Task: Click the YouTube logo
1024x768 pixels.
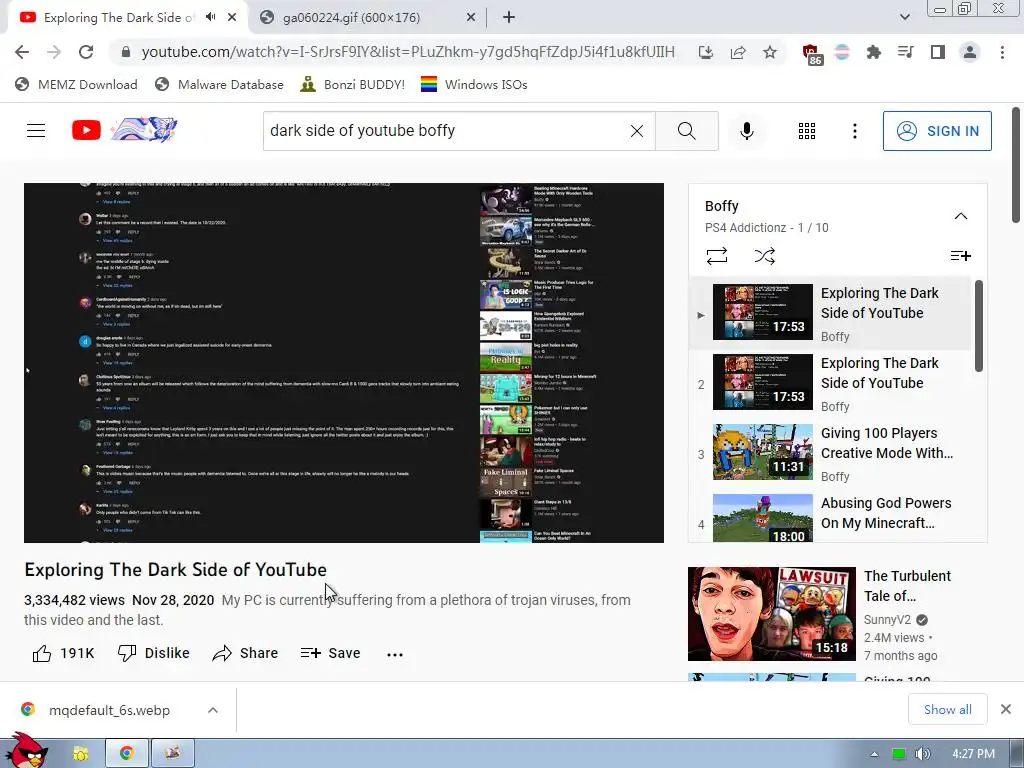Action: coord(124,130)
